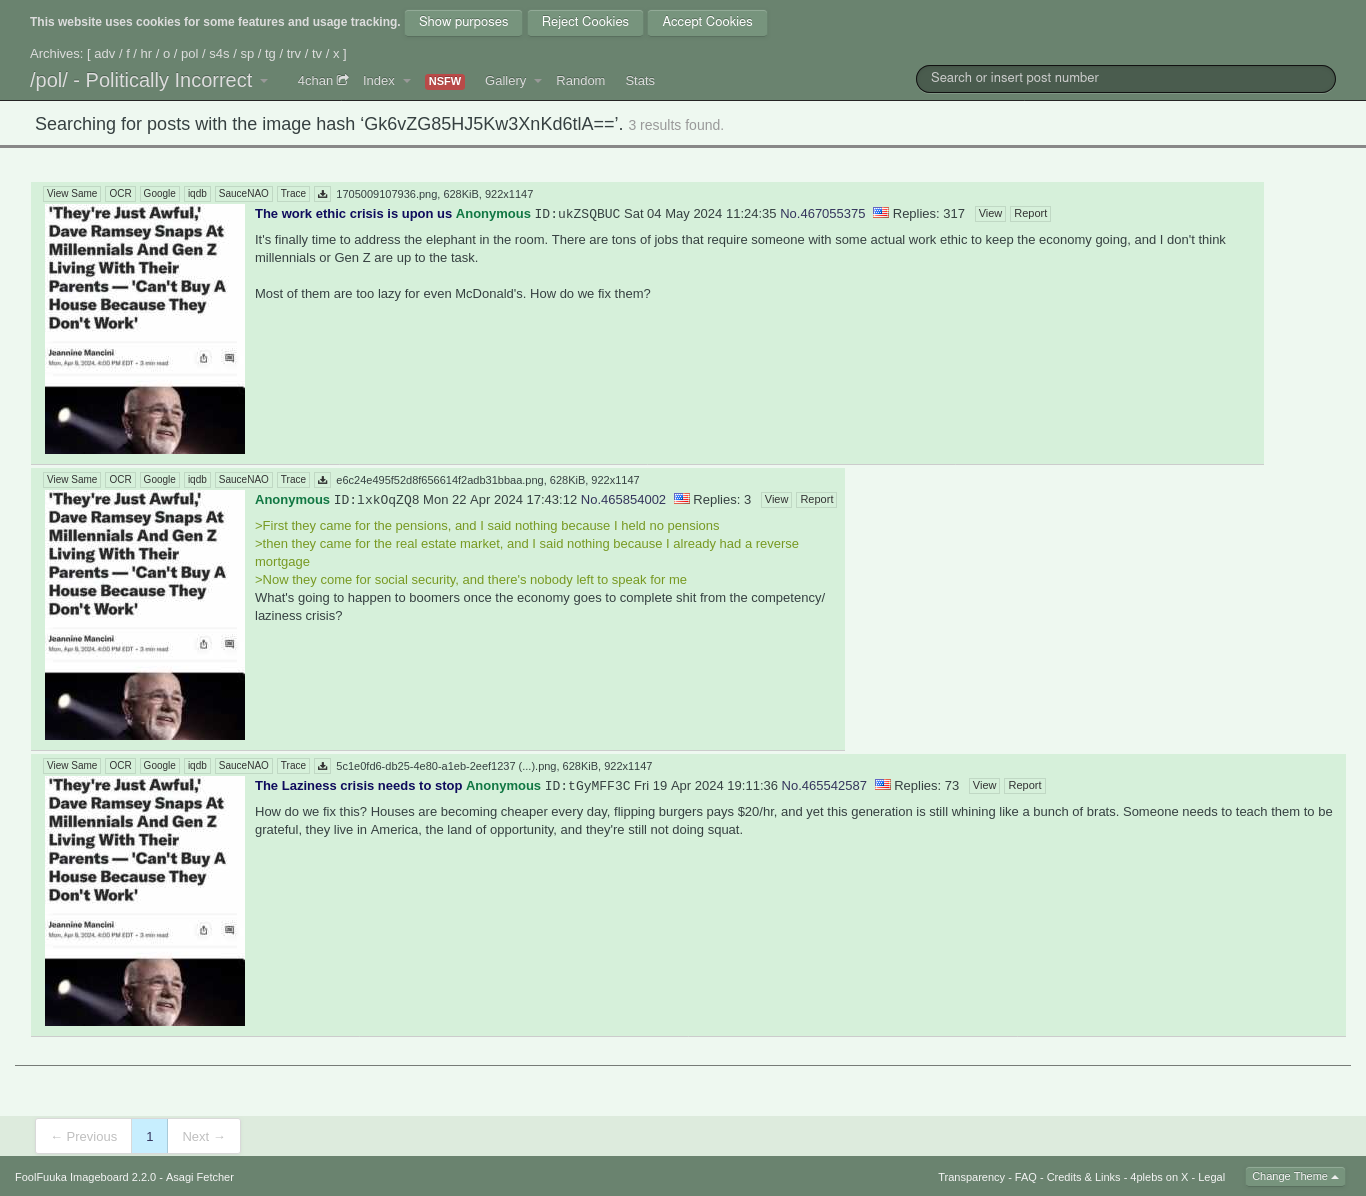Report post No.465854002
This screenshot has width=1366, height=1196.
coord(816,500)
